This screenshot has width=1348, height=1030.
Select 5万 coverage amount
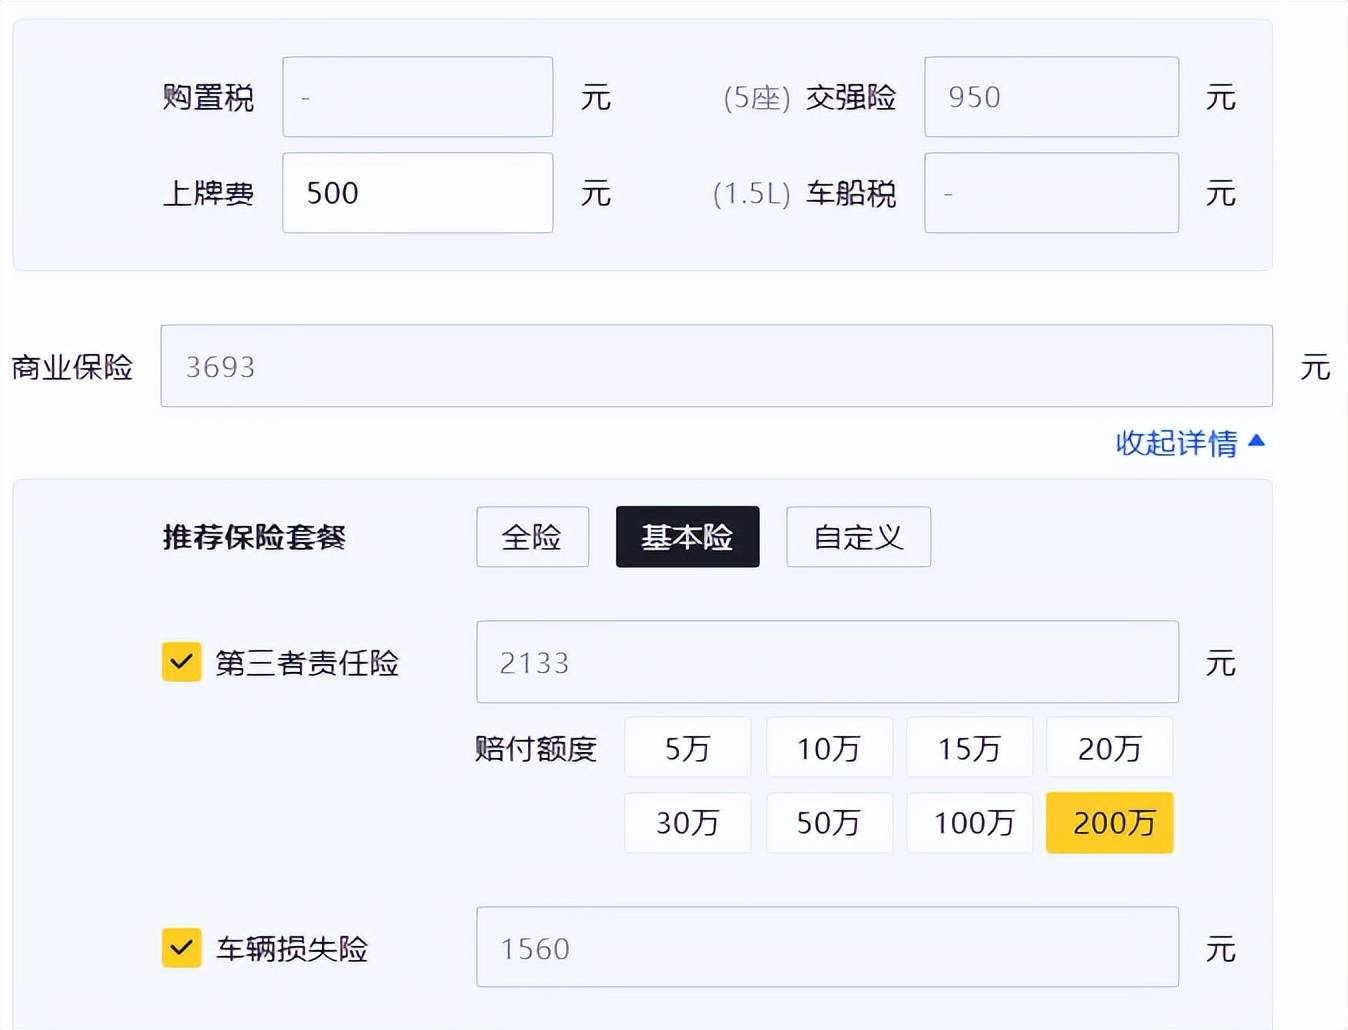coord(687,747)
